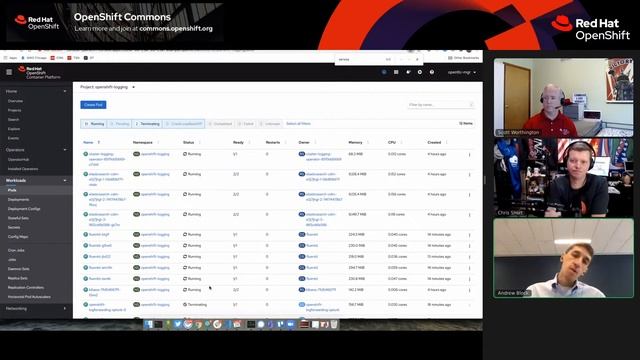Open Daemon Sets in the sidebar
640x360 pixels.
pyautogui.click(x=18, y=269)
